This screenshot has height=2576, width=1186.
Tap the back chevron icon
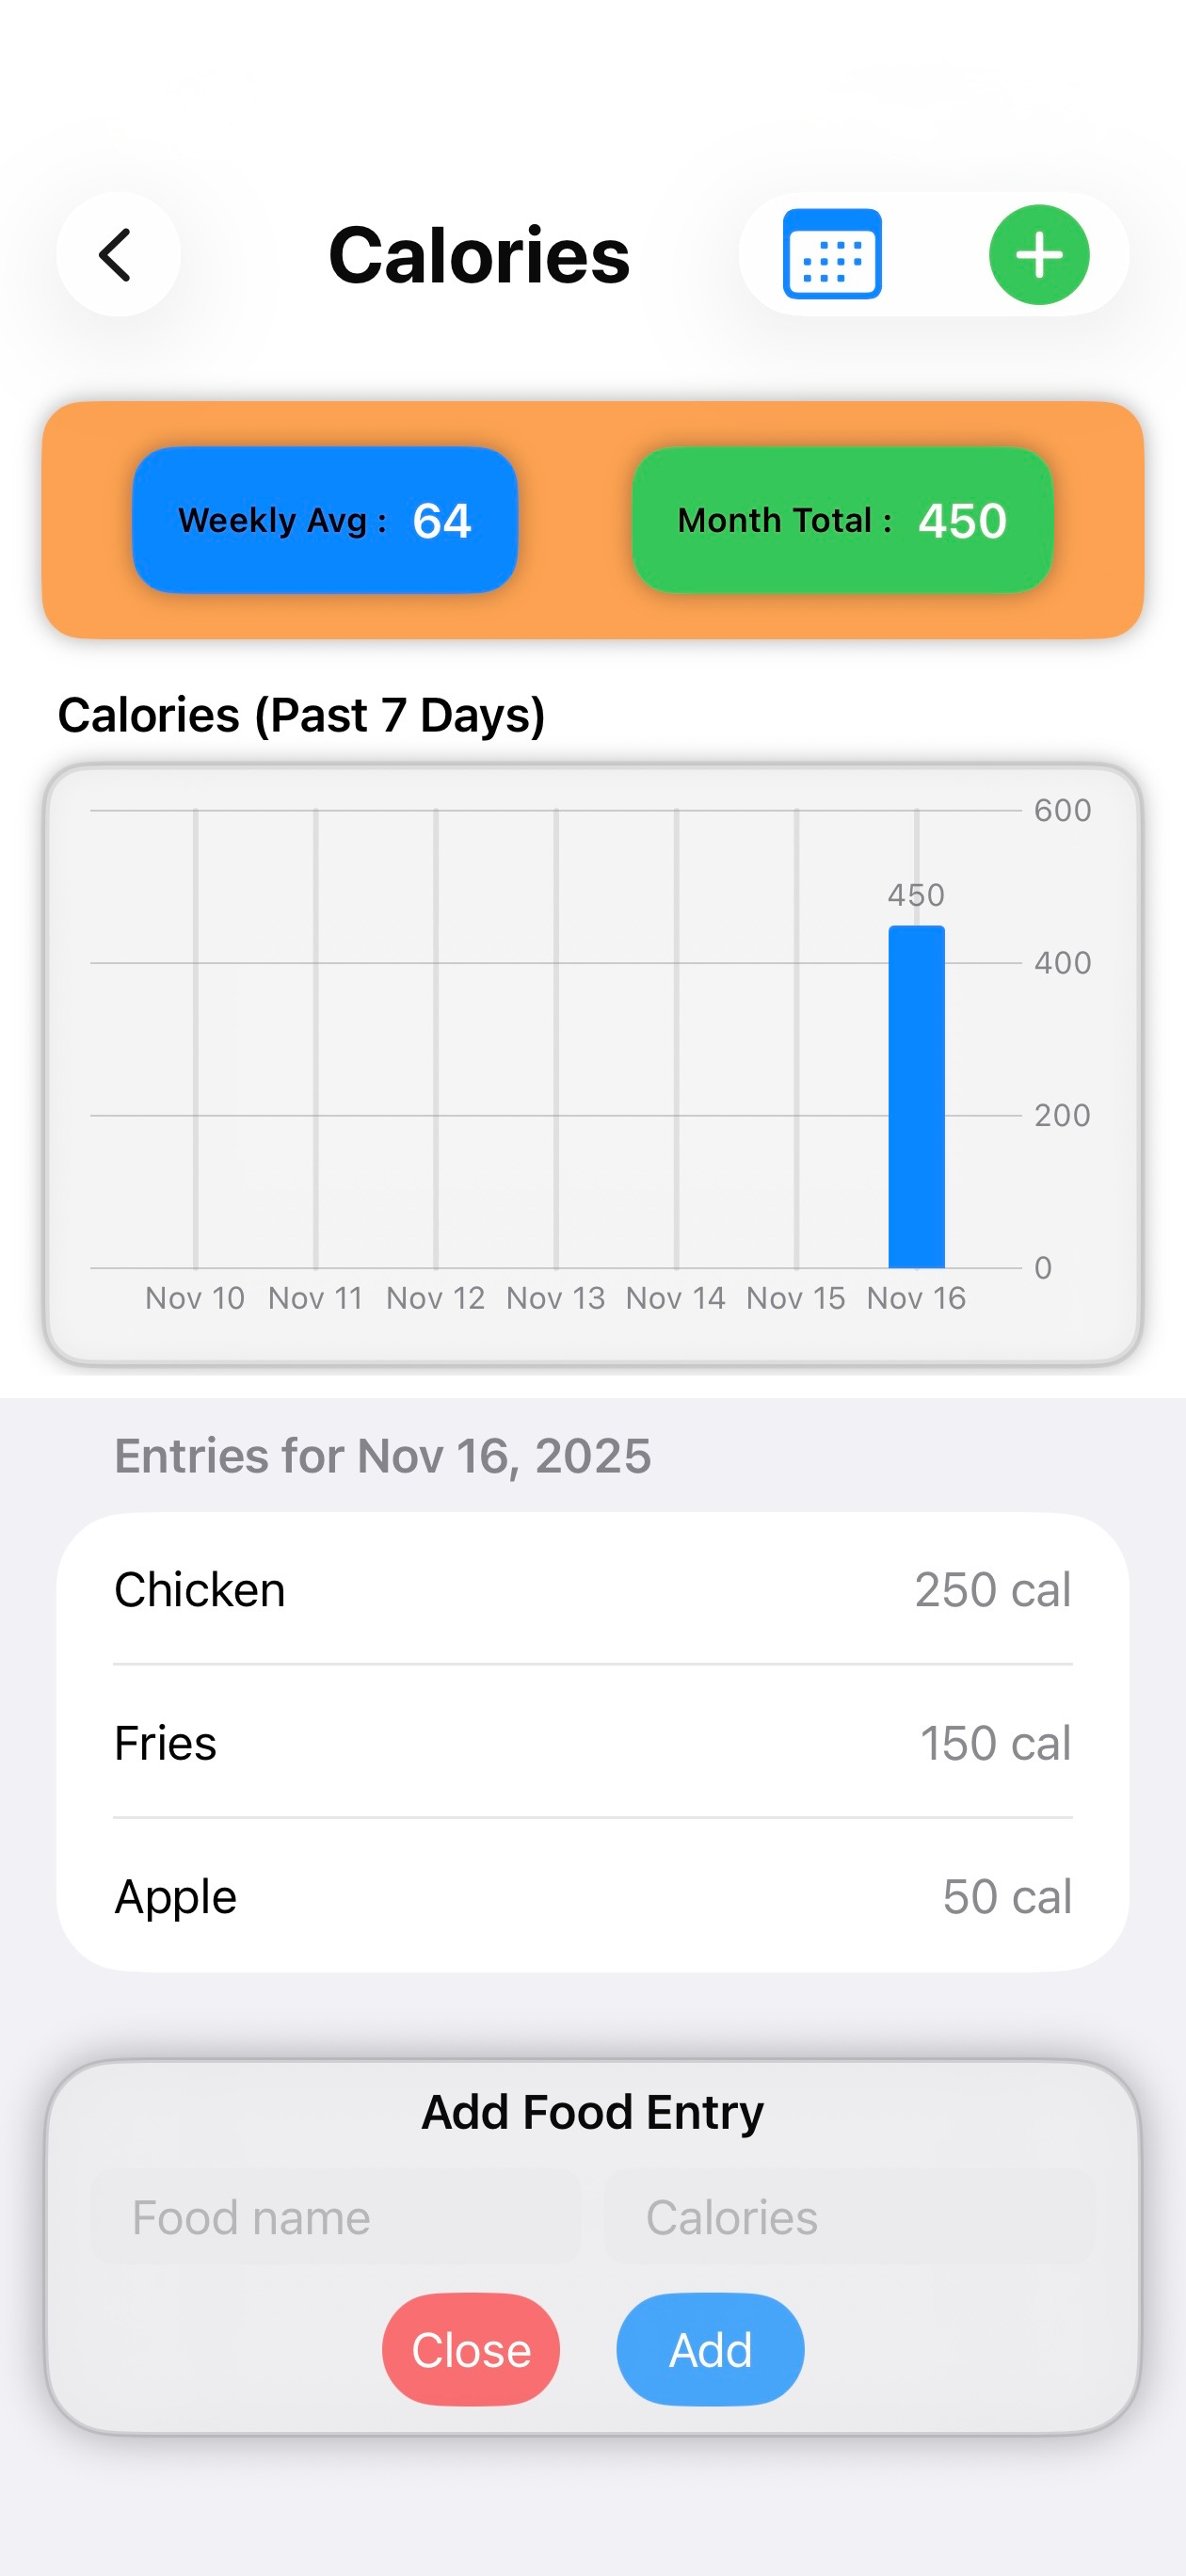tap(118, 255)
